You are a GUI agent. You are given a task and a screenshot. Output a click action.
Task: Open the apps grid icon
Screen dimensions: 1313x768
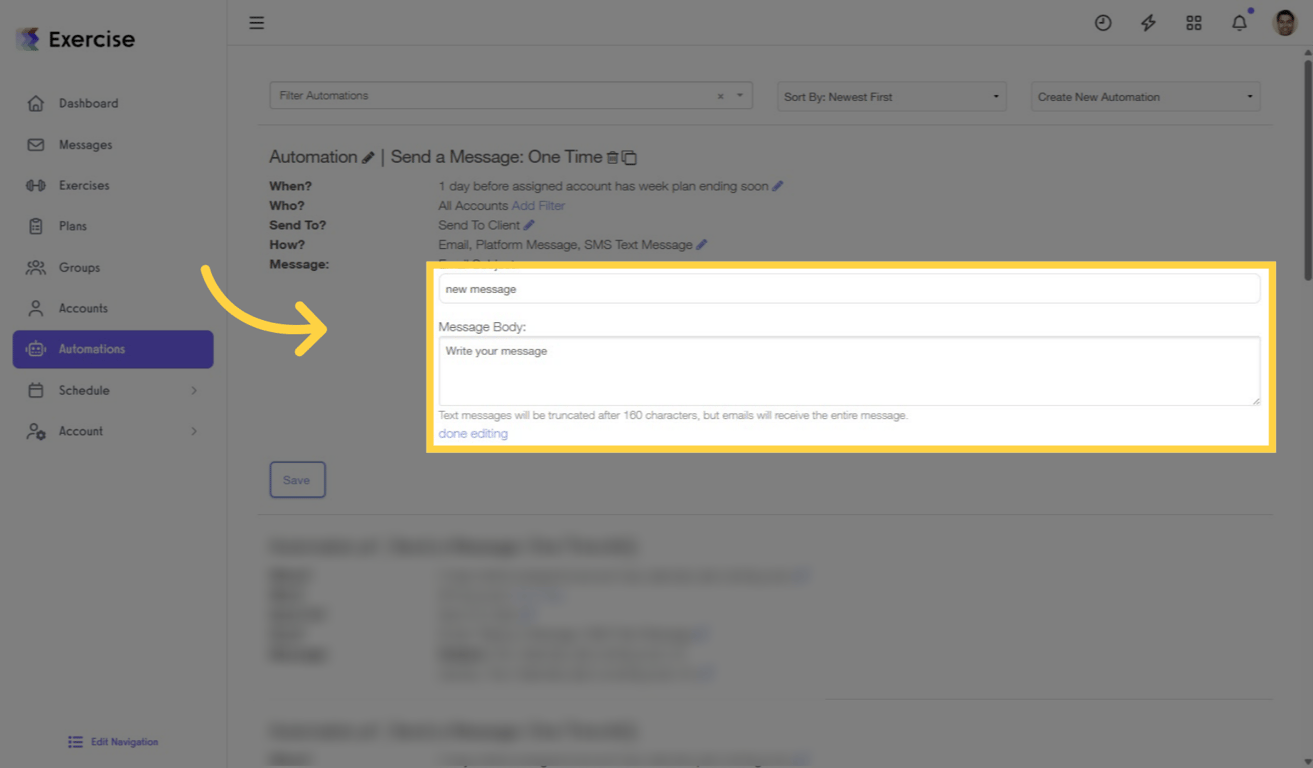pos(1194,22)
